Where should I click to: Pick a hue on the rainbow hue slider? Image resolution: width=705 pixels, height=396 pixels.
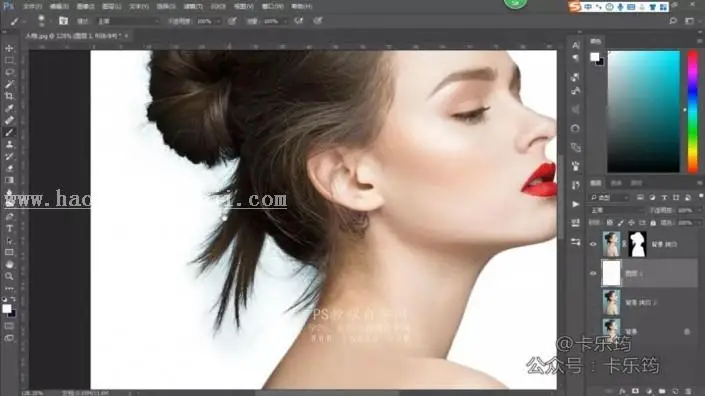point(692,111)
